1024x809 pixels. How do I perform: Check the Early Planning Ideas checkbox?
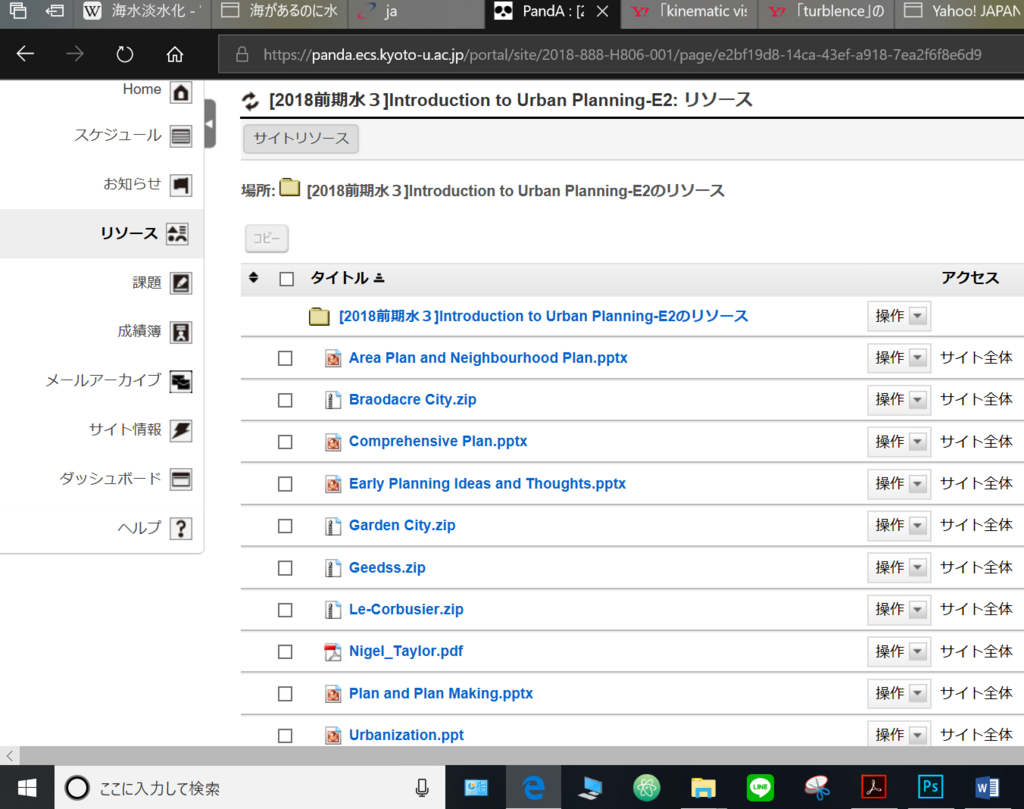(x=285, y=484)
